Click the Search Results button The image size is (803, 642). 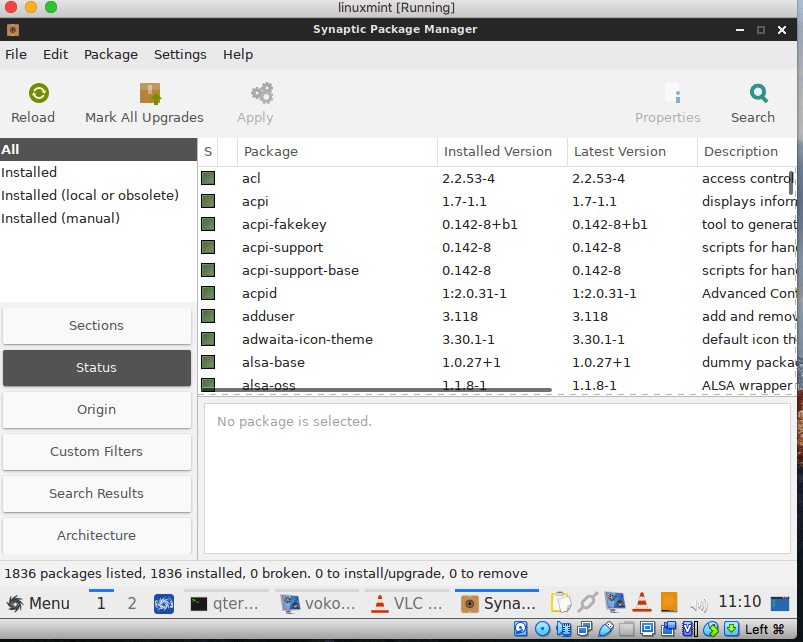97,494
